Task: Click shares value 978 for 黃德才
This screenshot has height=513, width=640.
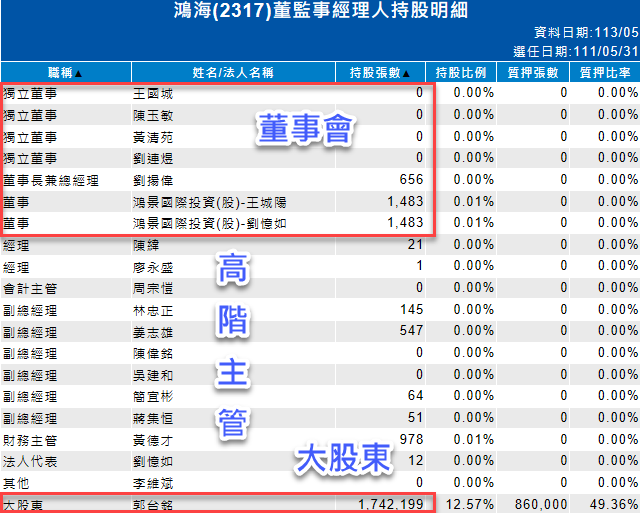Action: [411, 439]
